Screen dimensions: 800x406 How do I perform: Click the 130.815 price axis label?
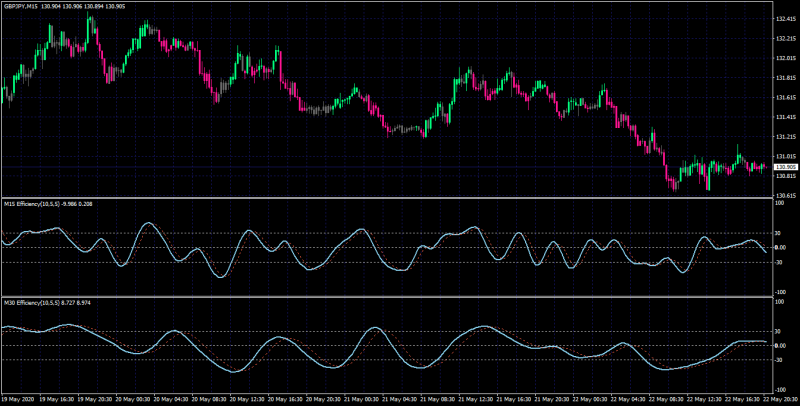click(x=785, y=176)
